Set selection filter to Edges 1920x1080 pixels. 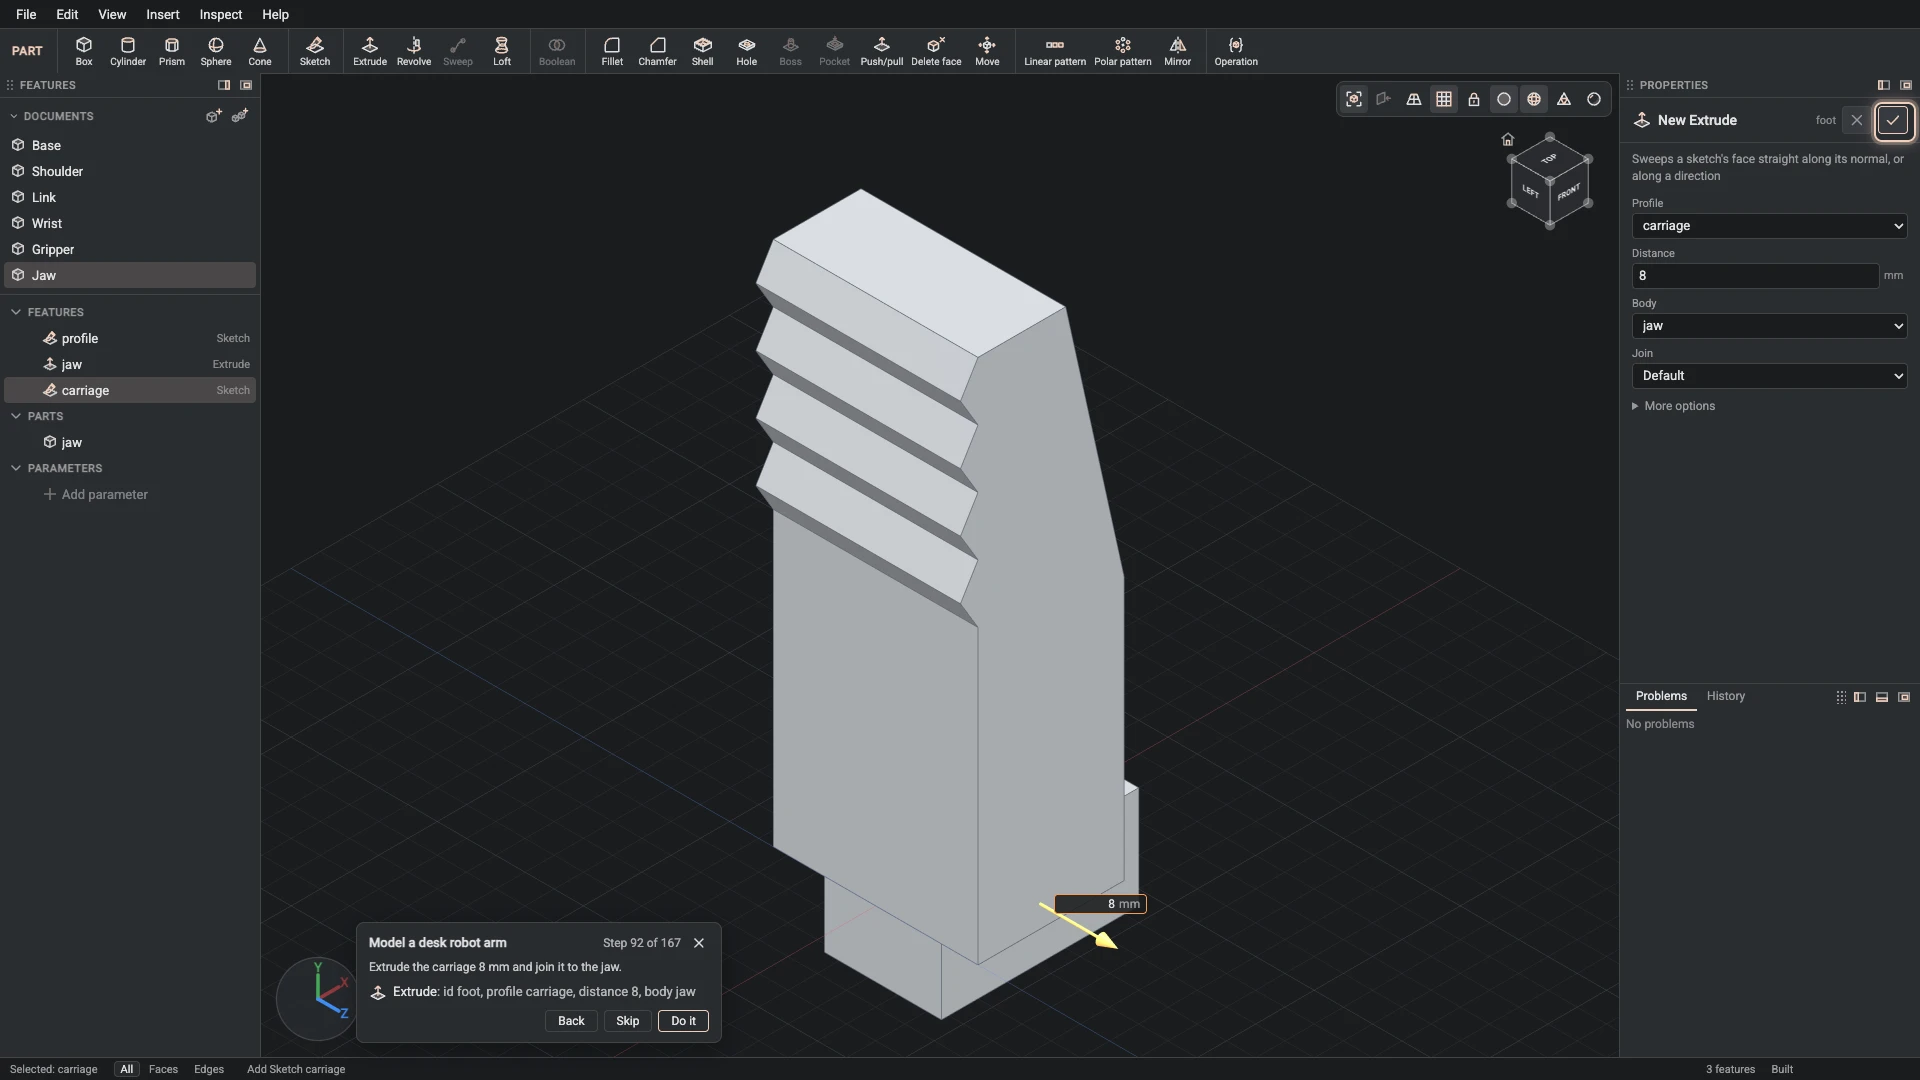pos(209,1069)
